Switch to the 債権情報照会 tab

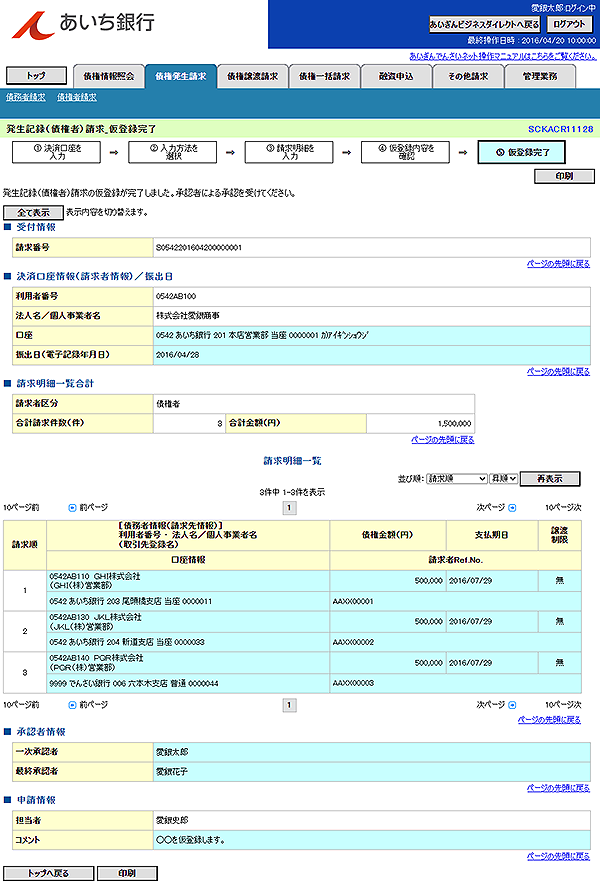[x=108, y=76]
